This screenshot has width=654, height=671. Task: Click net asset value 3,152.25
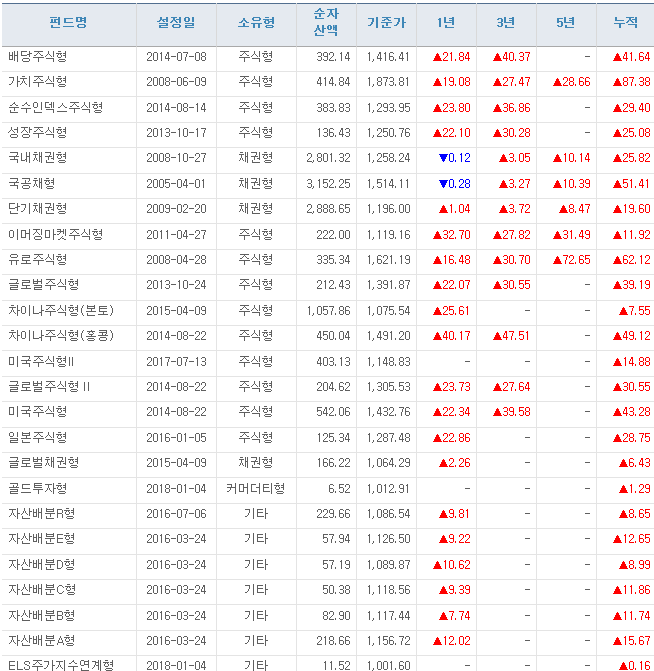(328, 184)
